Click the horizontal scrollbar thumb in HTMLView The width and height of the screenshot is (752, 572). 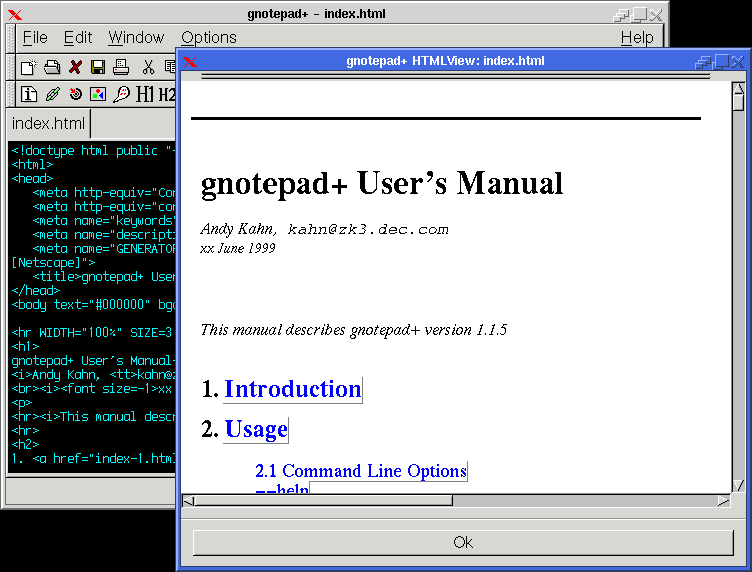tap(324, 501)
